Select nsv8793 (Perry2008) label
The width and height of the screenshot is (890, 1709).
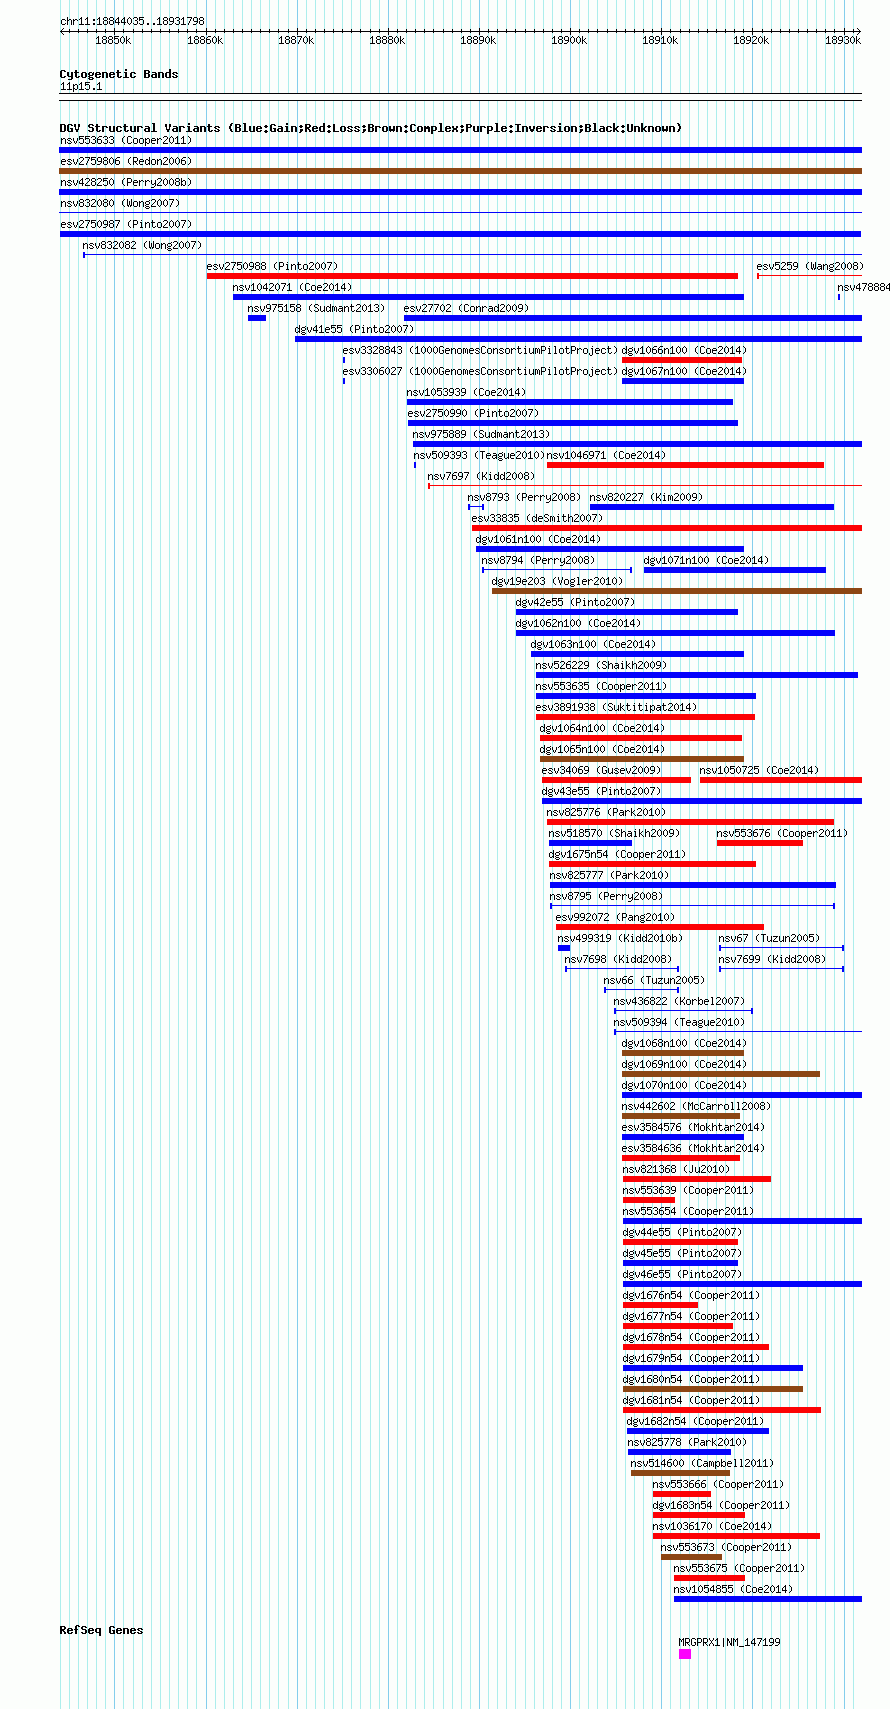[524, 497]
